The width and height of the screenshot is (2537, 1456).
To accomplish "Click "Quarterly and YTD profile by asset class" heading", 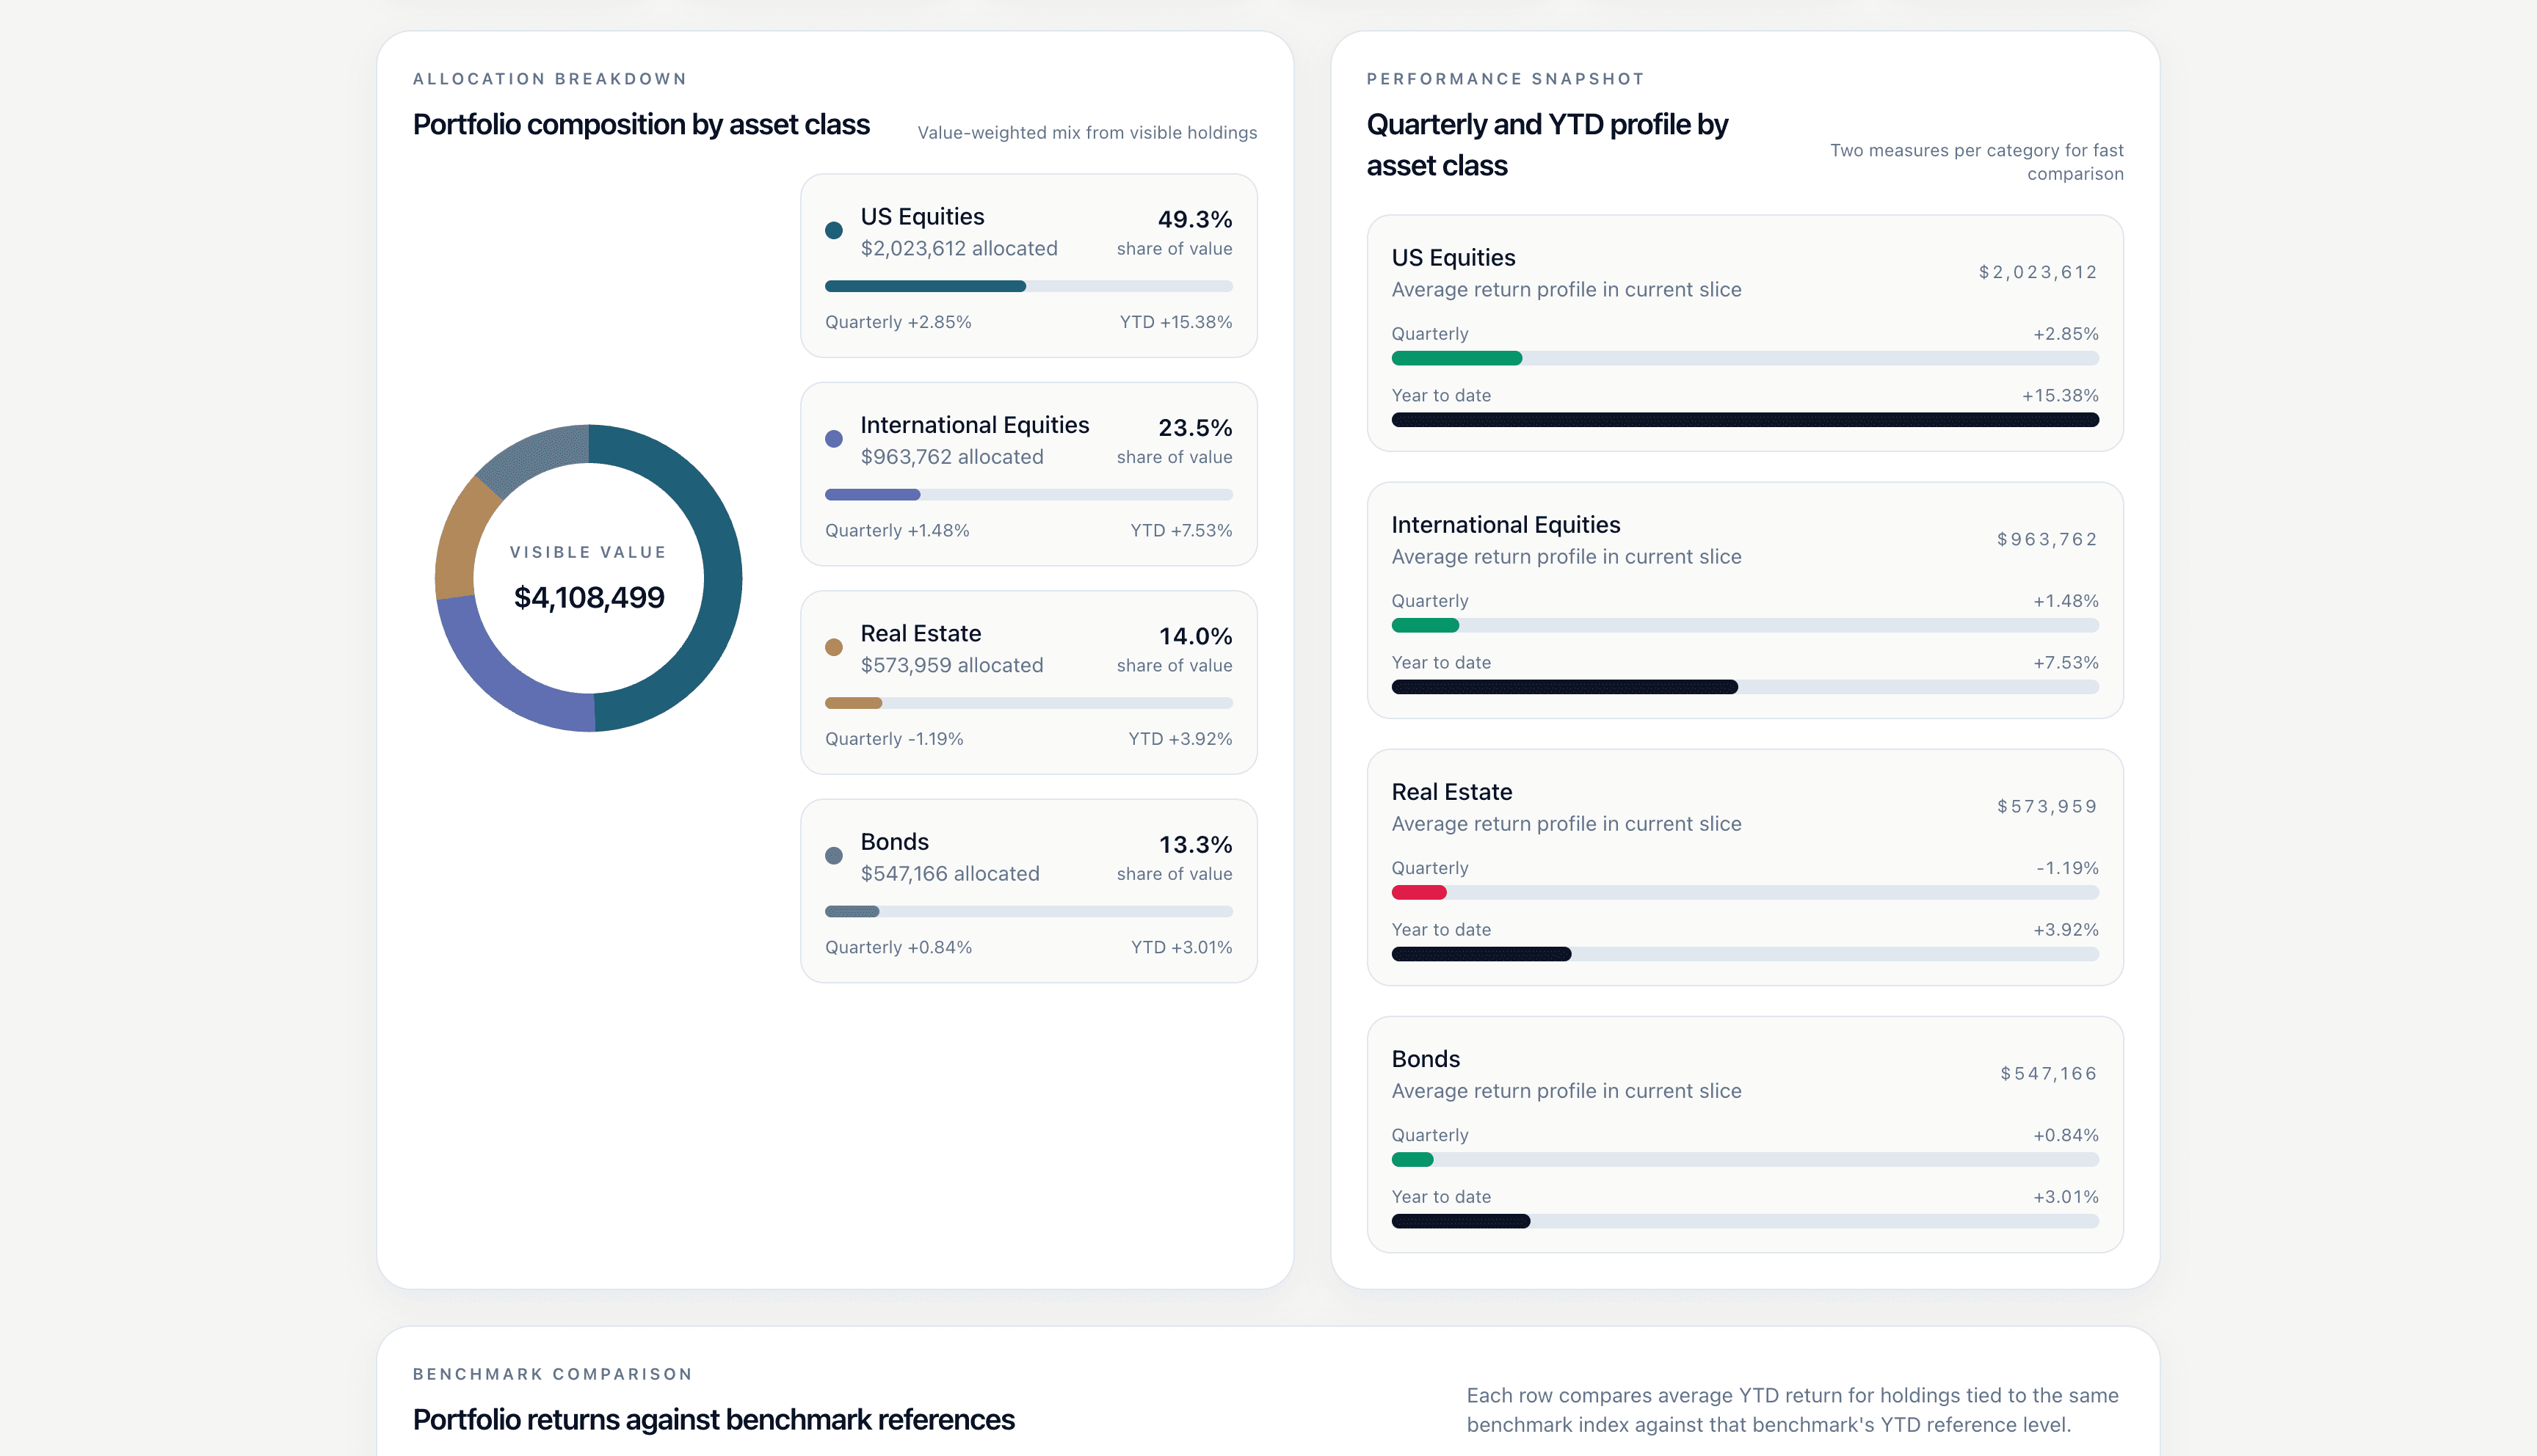I will pyautogui.click(x=1547, y=145).
